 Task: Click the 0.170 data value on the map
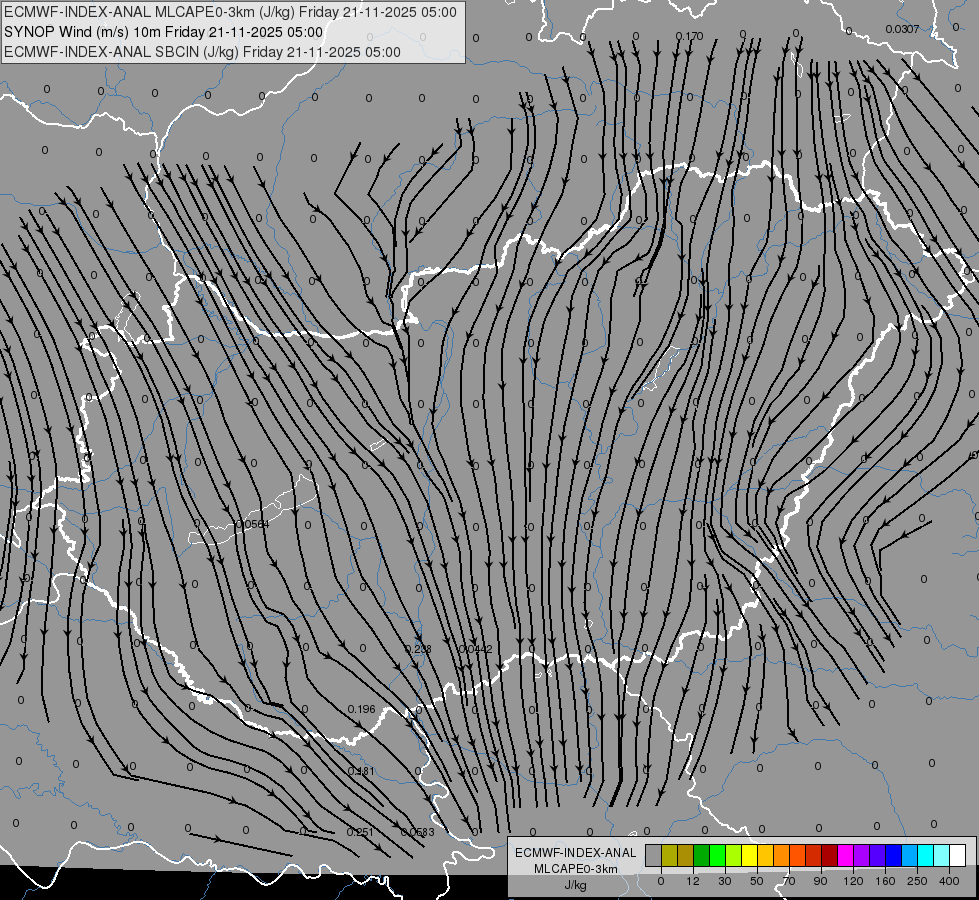click(689, 36)
